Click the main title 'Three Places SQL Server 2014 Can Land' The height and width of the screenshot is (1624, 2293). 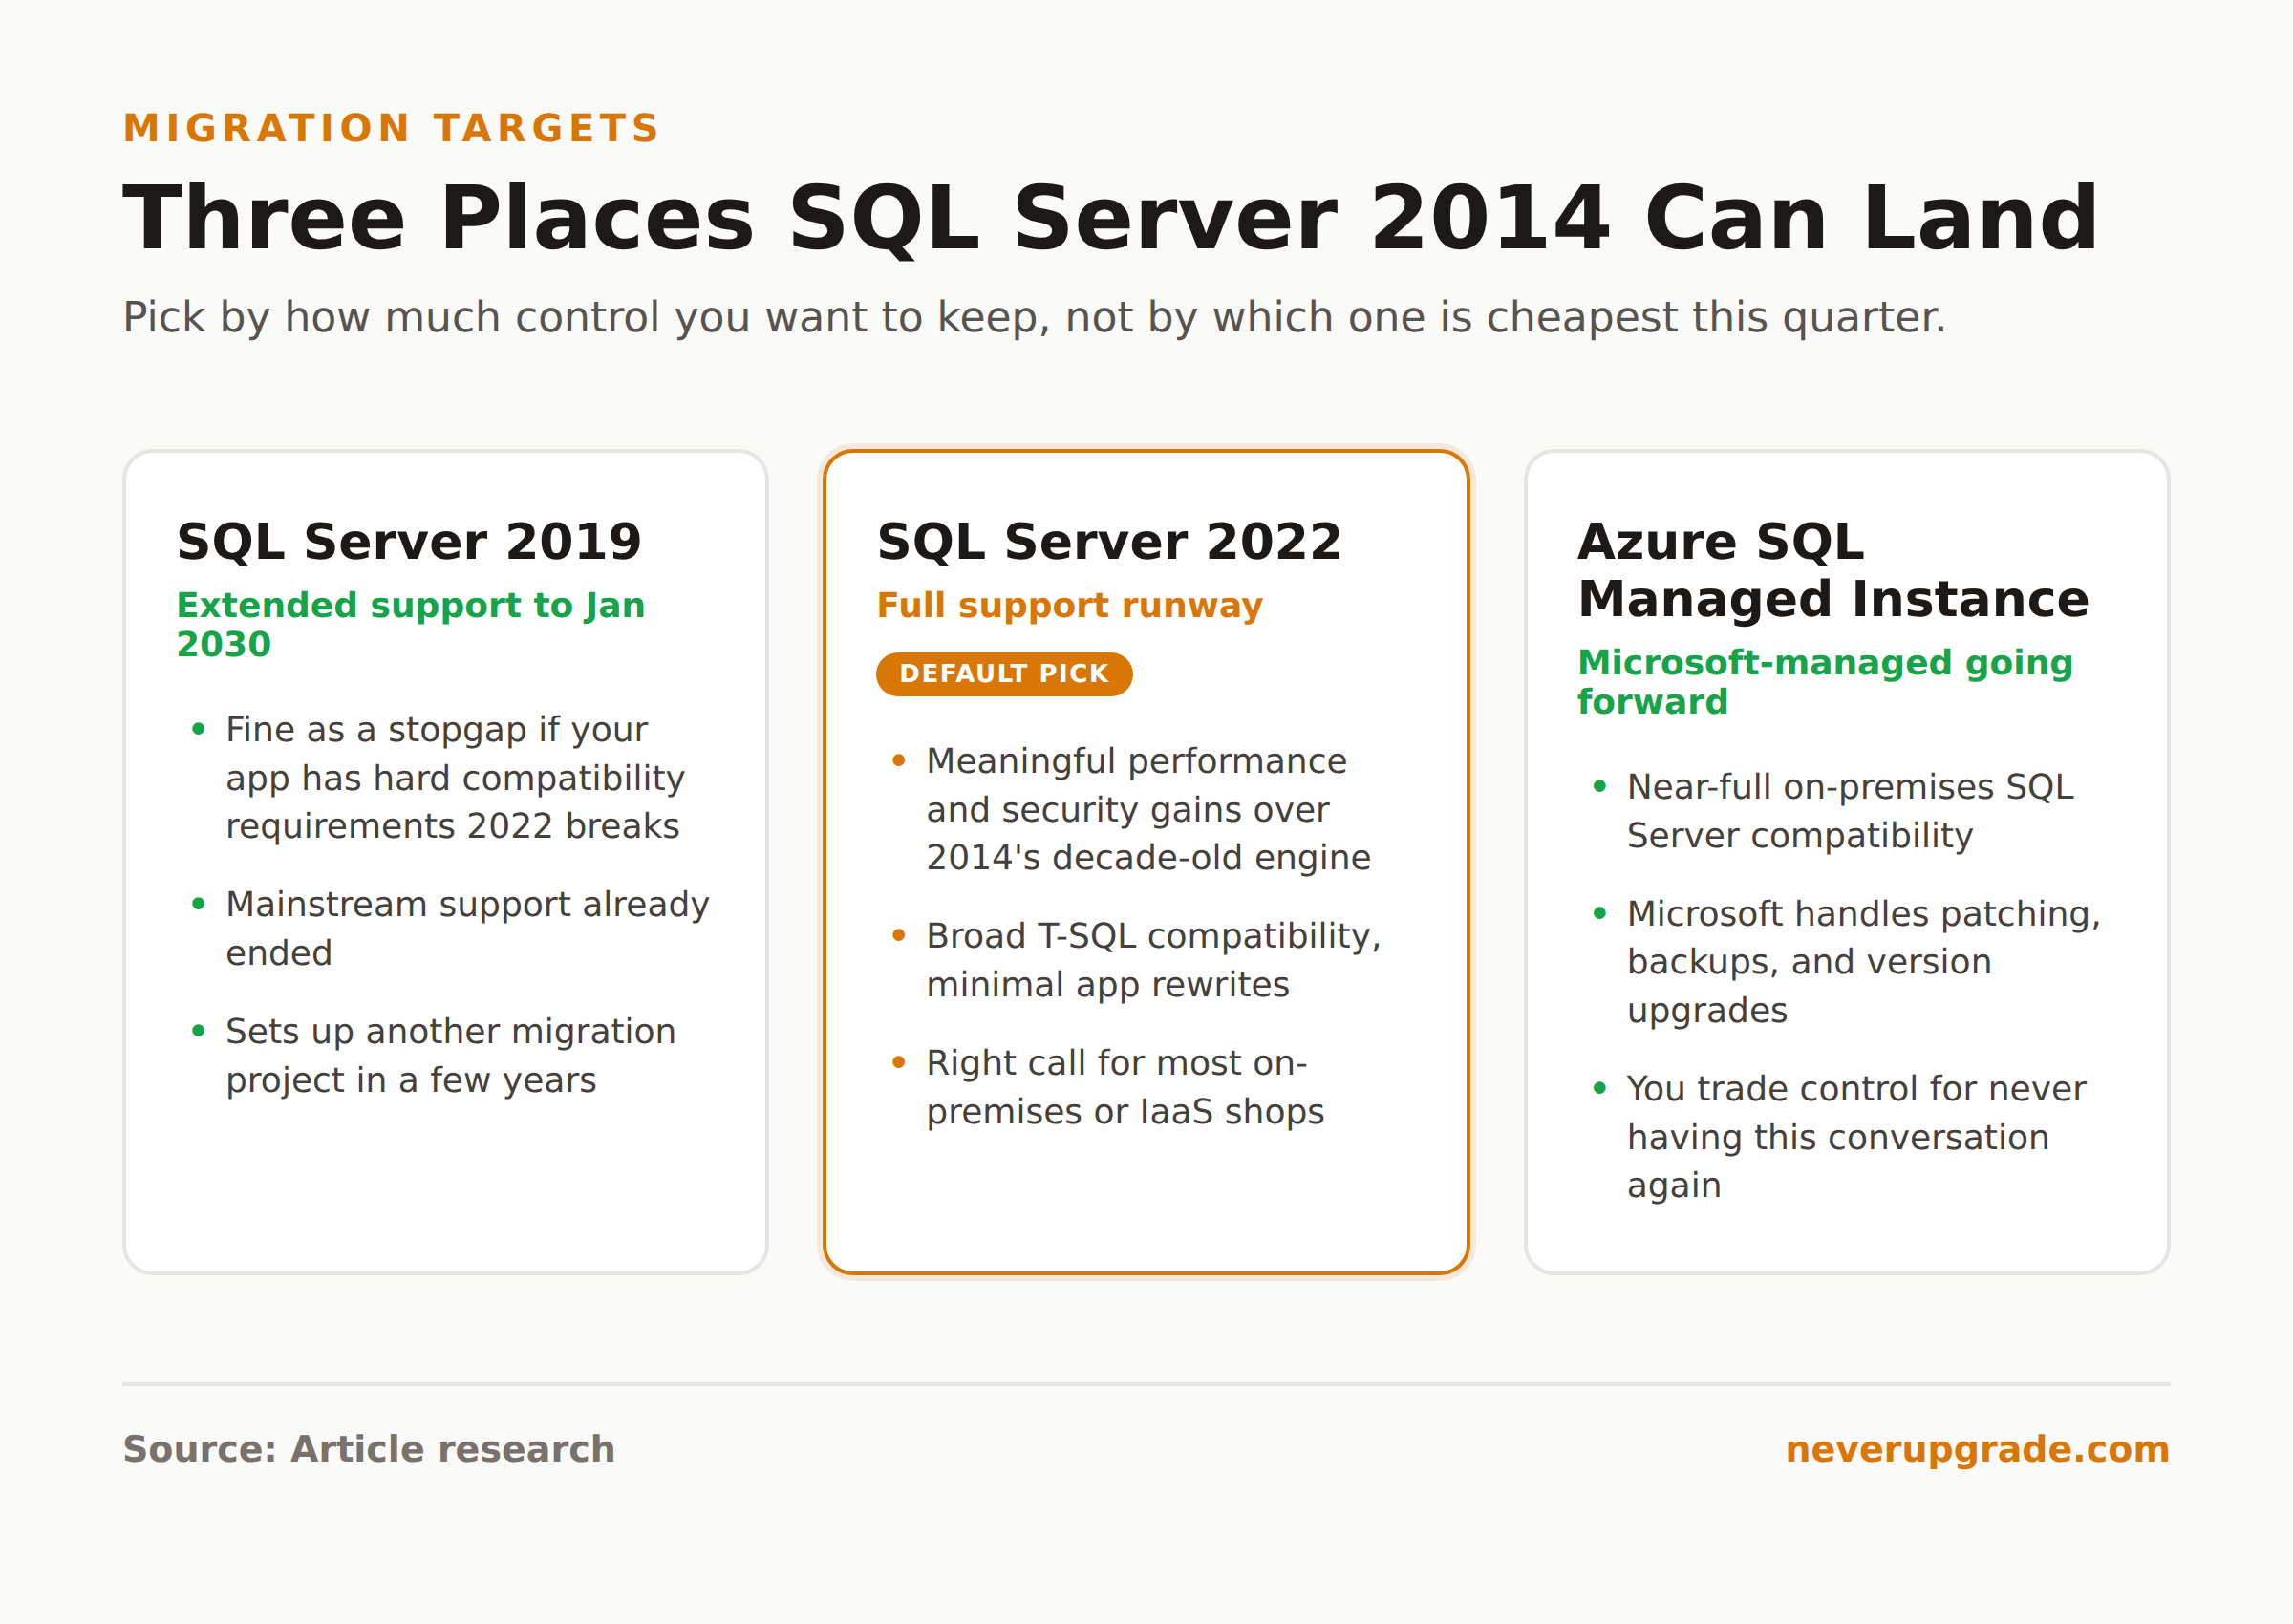1110,218
